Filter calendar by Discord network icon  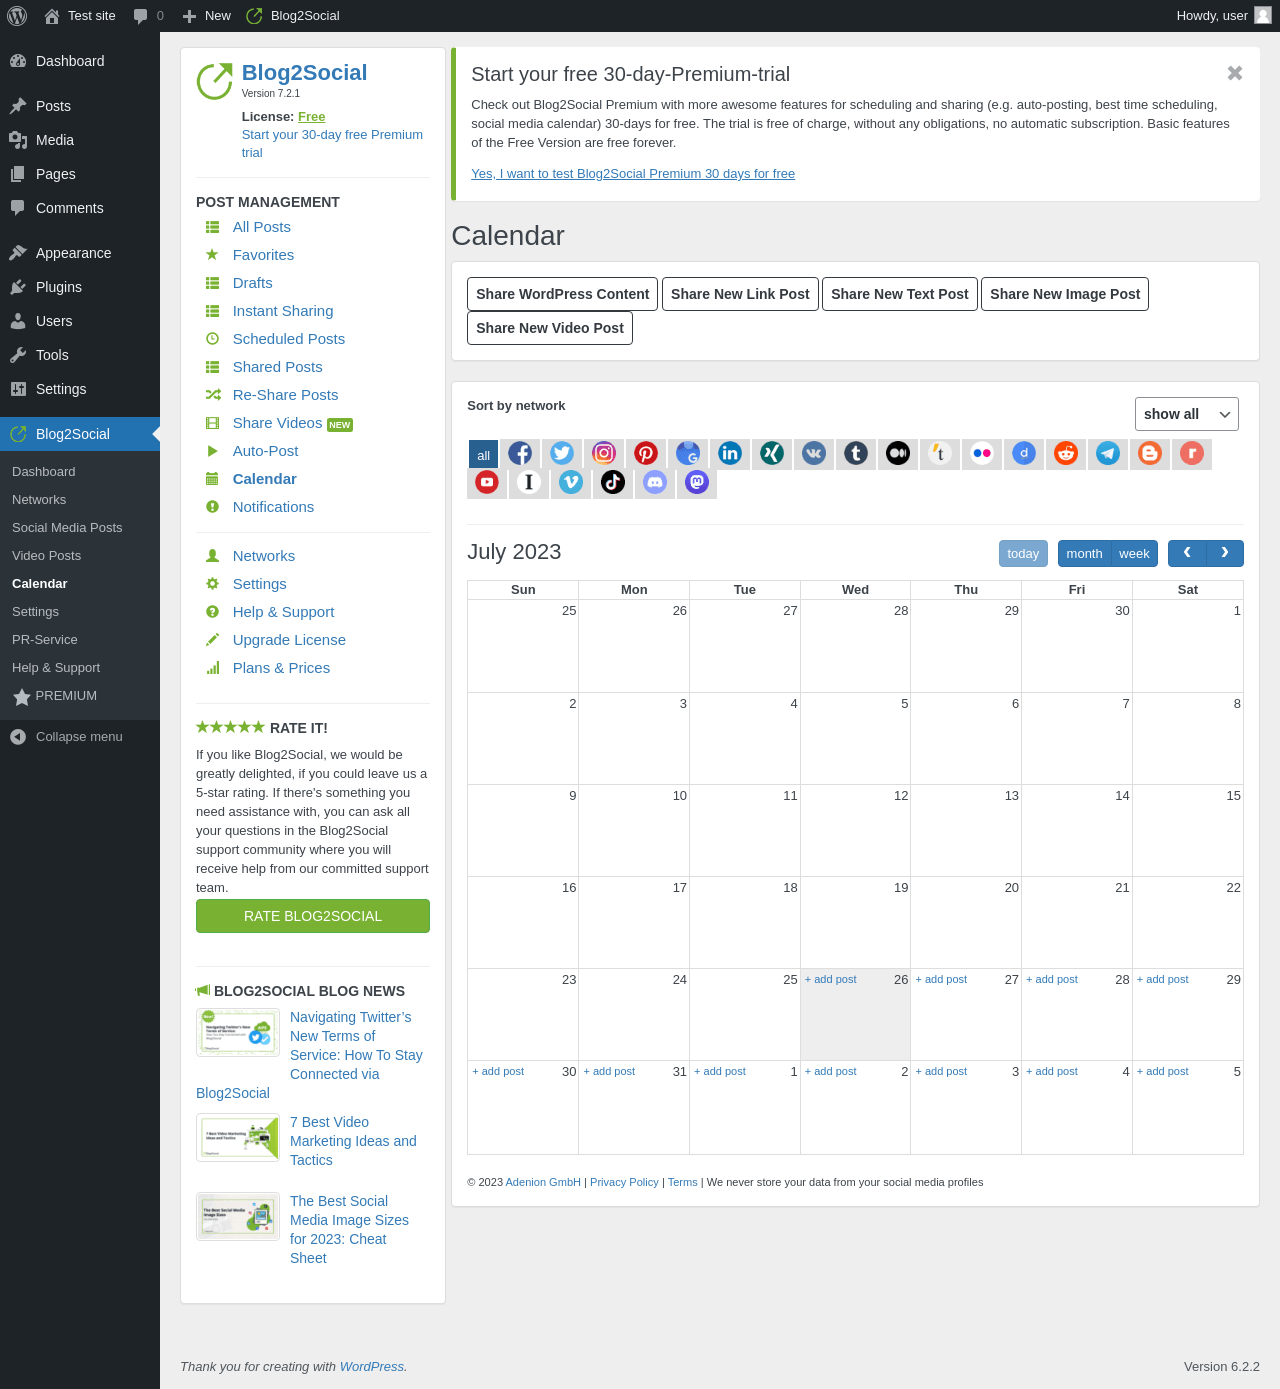pos(655,482)
